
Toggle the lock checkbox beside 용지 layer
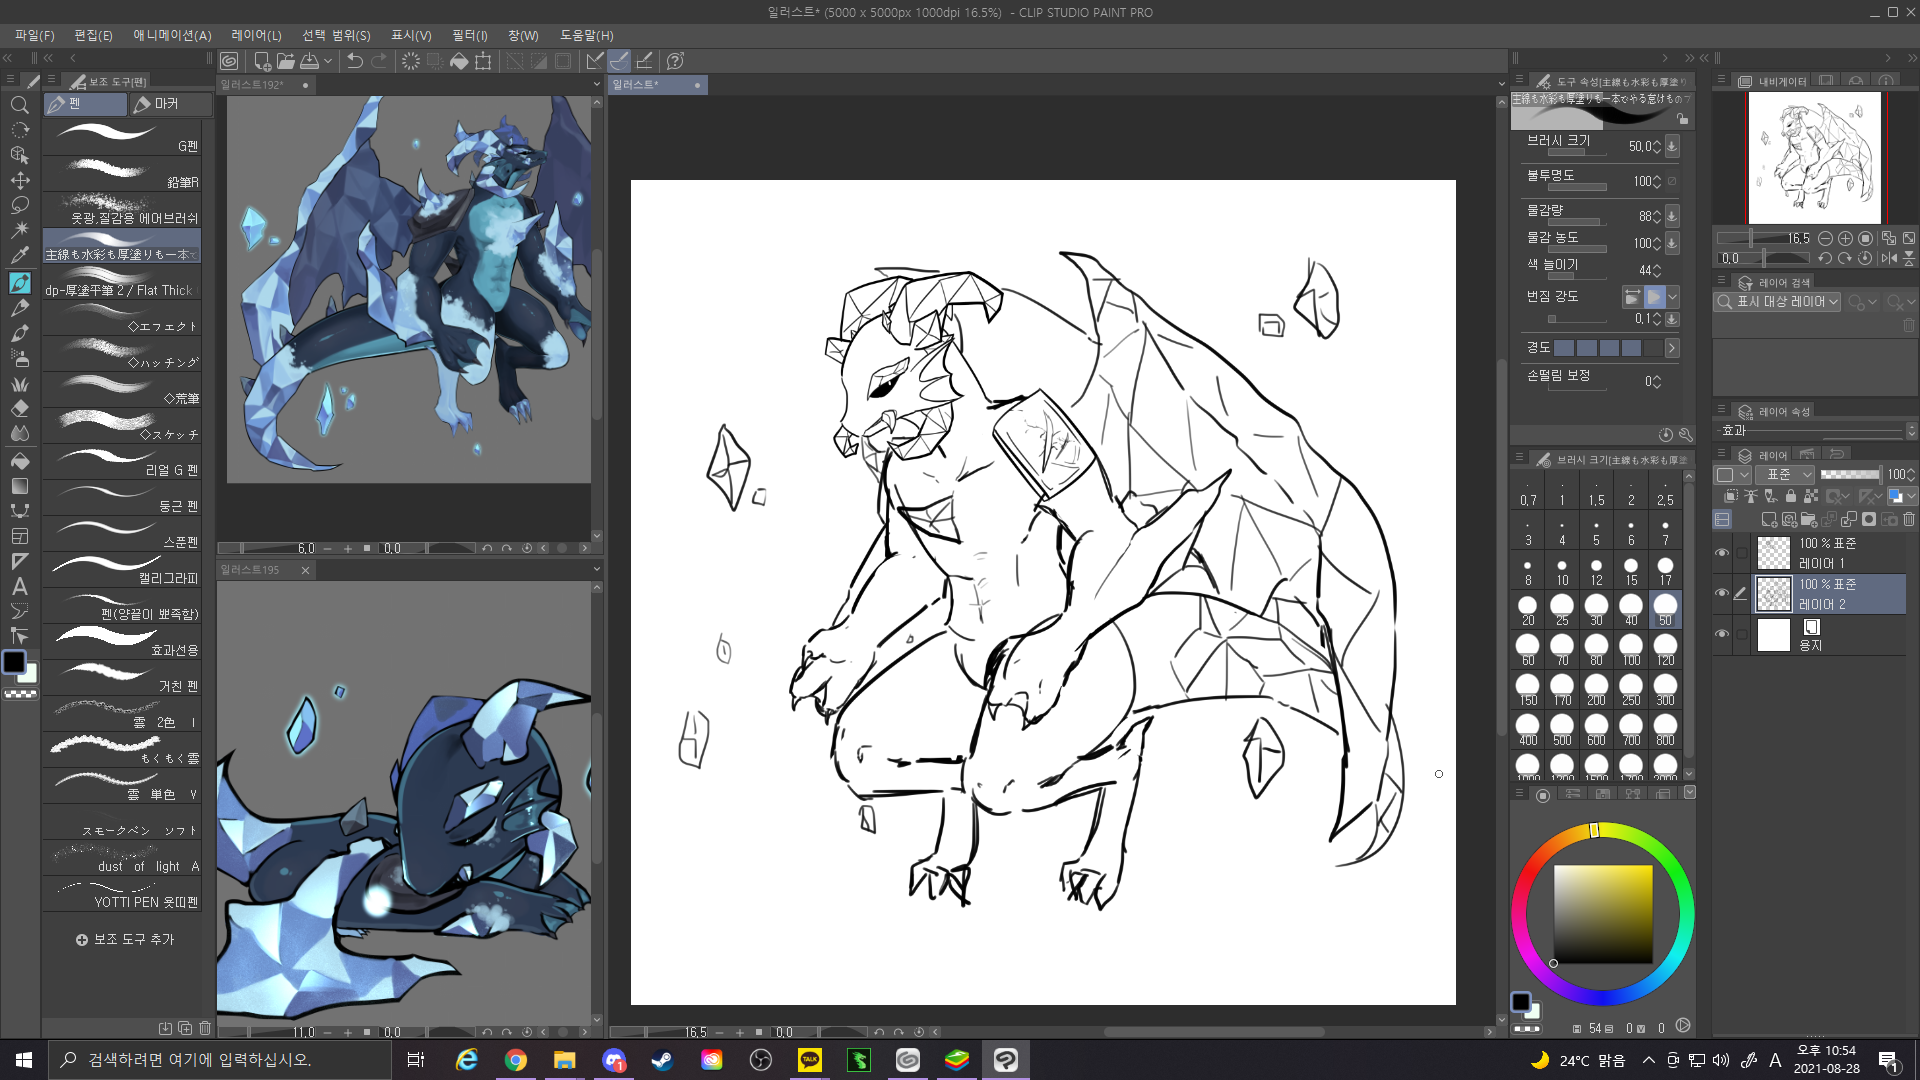click(x=1741, y=634)
